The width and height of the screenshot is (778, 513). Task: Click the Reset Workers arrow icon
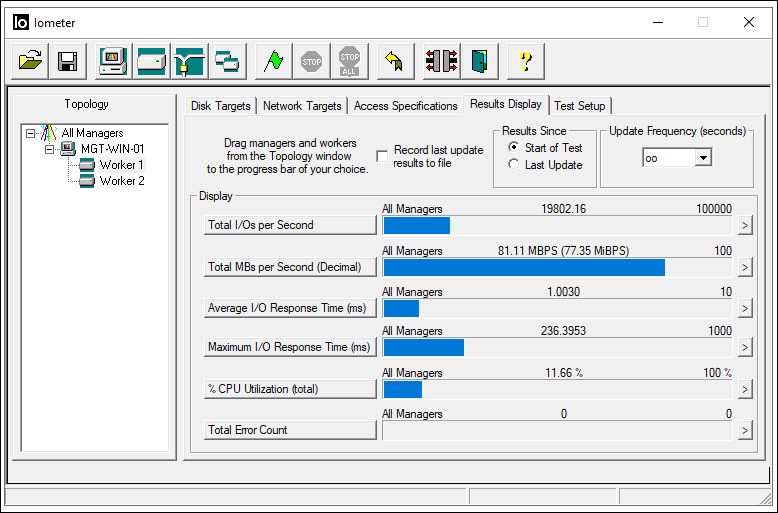394,62
